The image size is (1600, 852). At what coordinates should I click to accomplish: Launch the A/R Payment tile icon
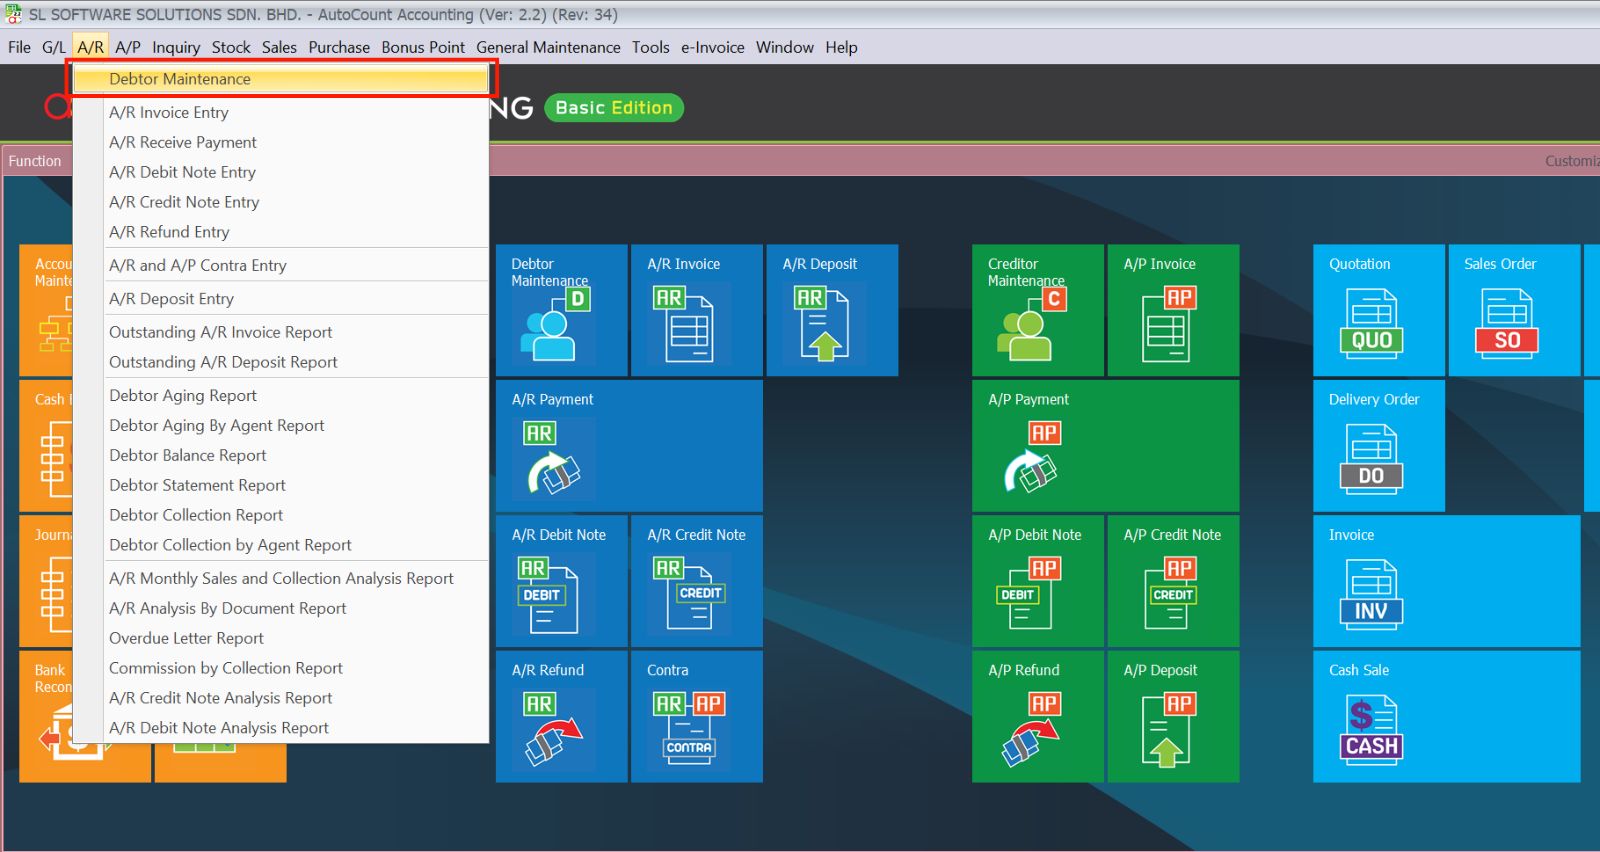[x=553, y=459]
